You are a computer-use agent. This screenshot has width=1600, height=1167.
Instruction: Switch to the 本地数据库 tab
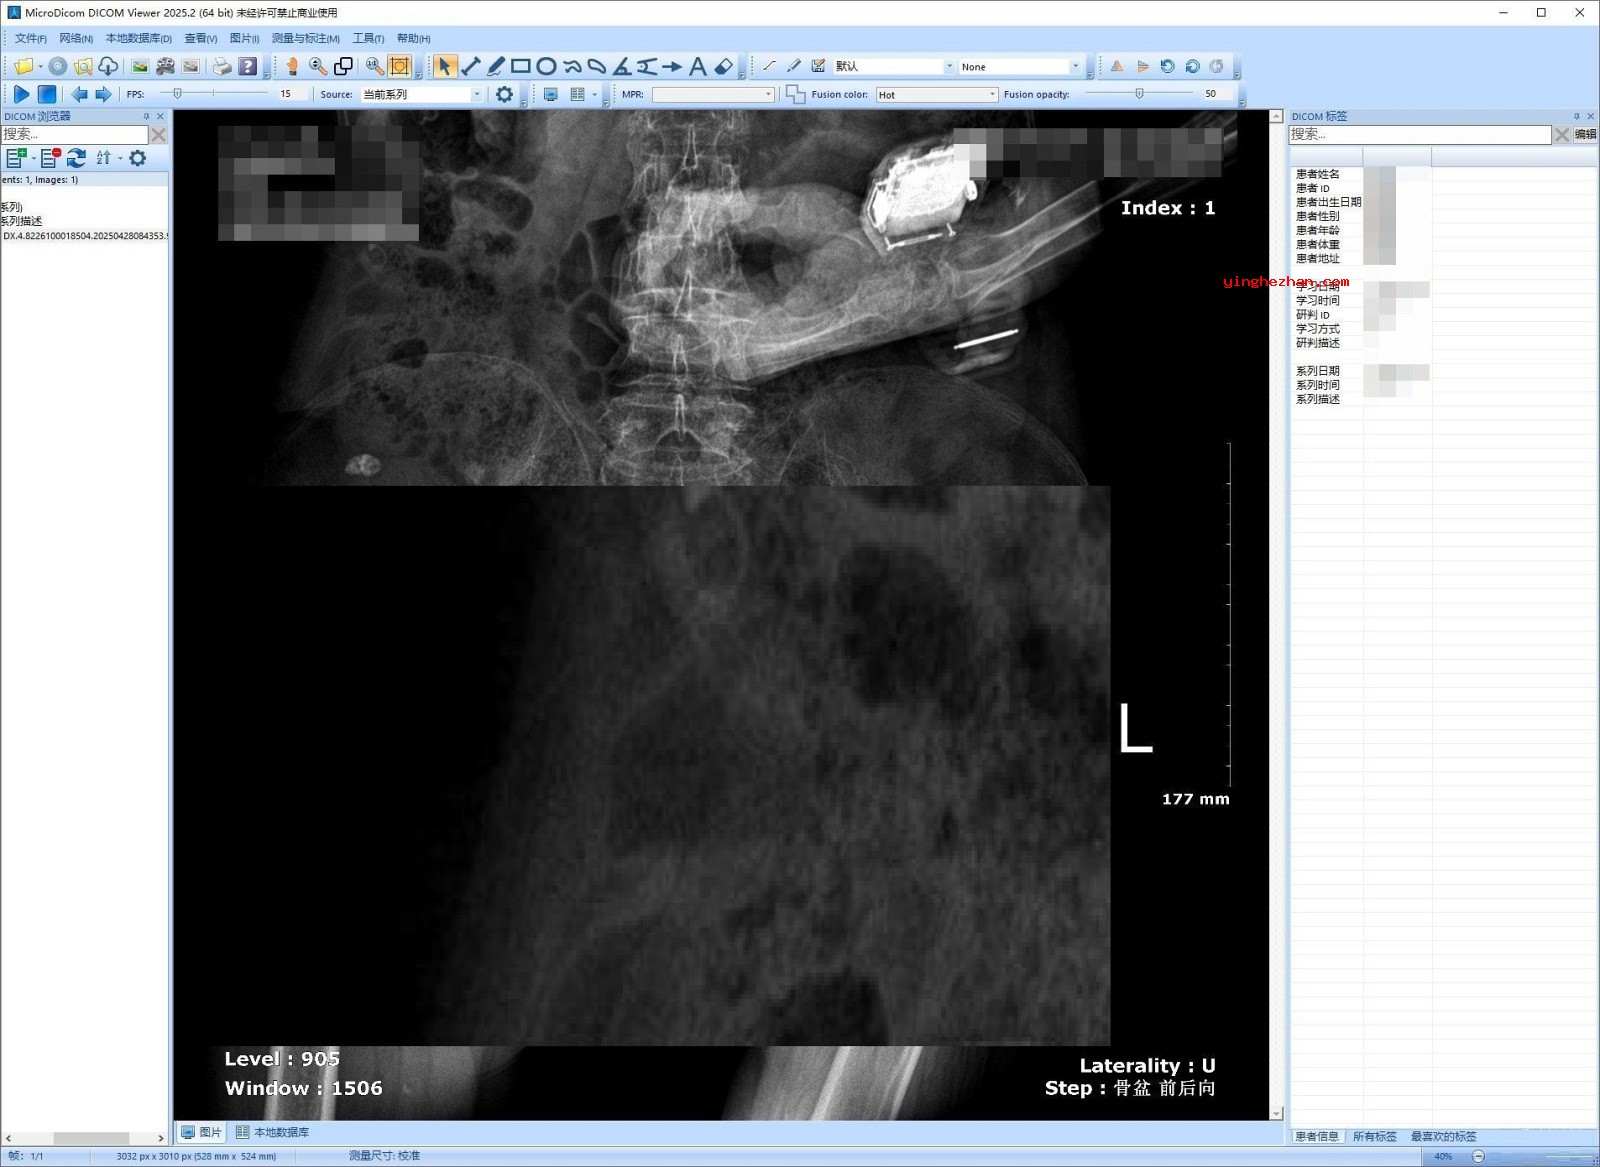coord(273,1132)
